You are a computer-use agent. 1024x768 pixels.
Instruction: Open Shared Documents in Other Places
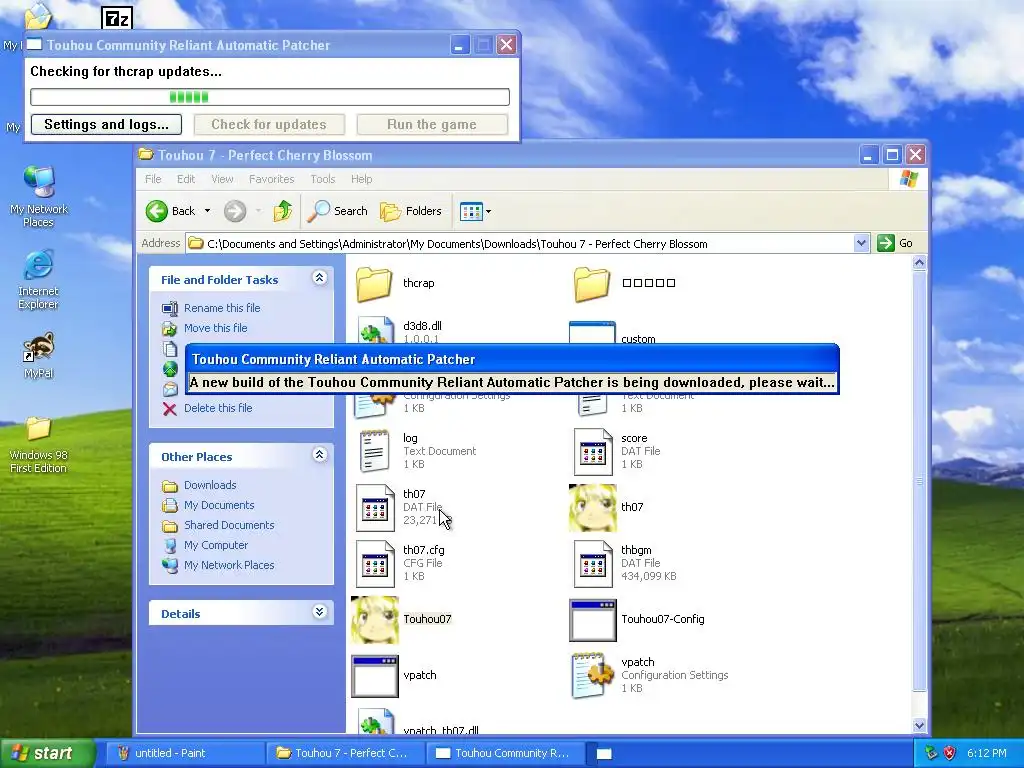[229, 525]
